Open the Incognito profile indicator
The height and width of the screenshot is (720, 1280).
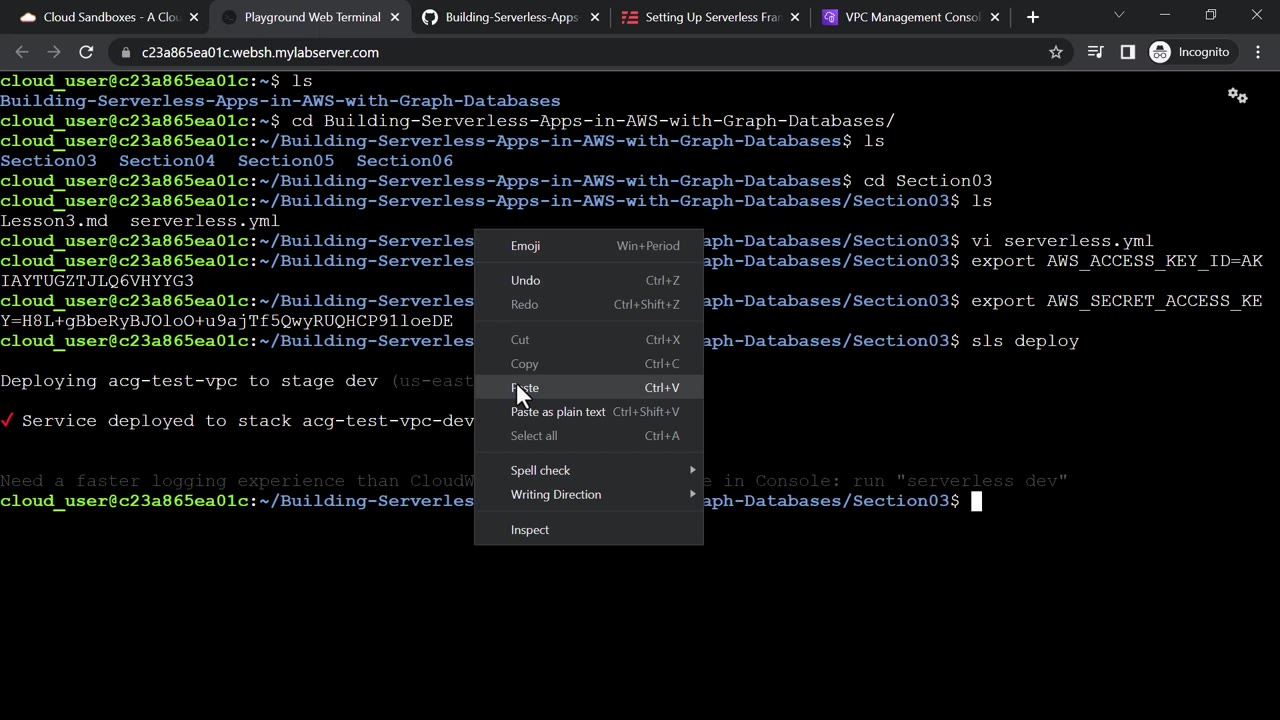click(x=1190, y=52)
